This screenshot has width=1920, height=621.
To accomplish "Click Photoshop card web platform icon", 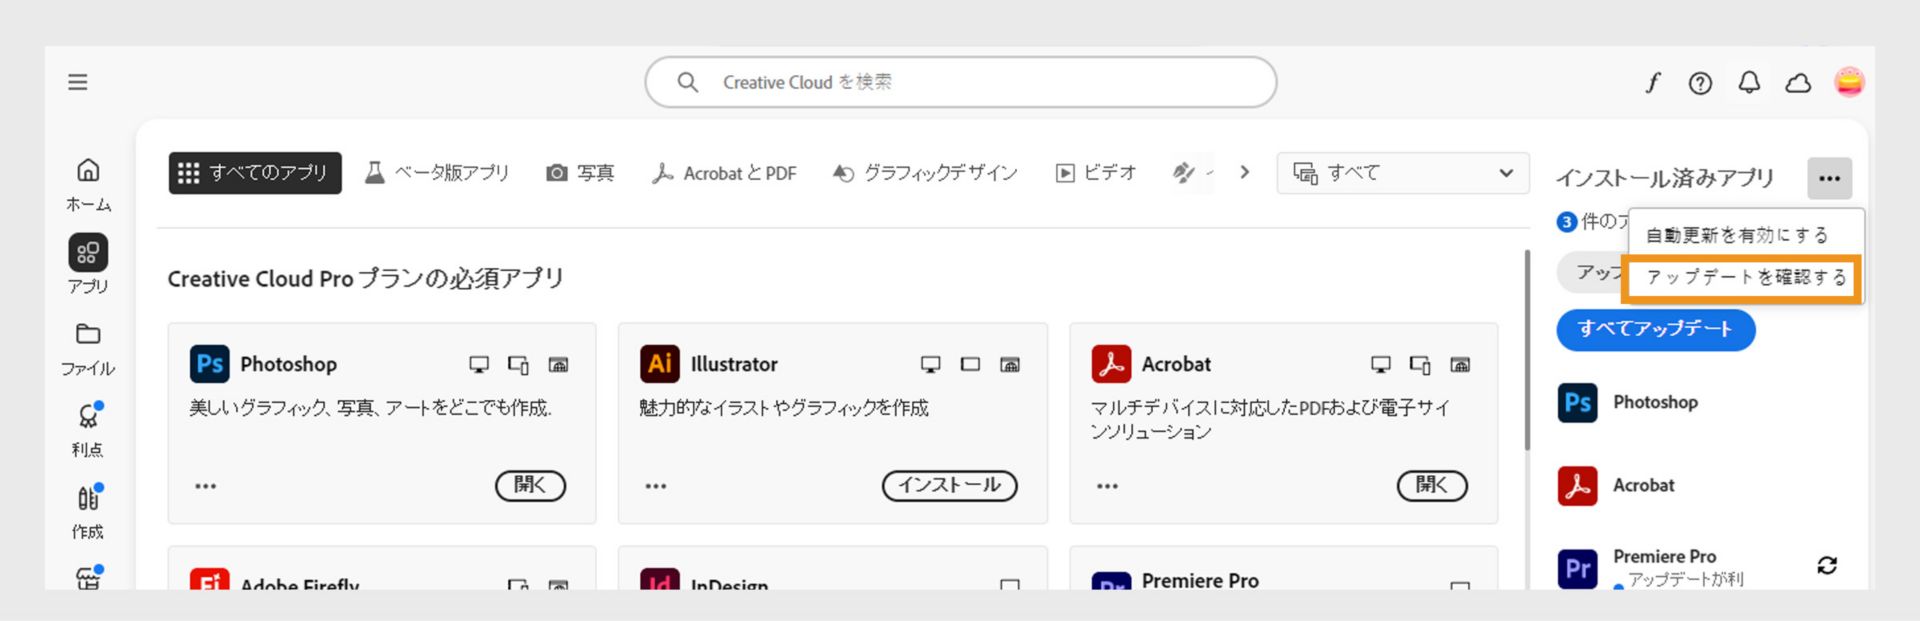I will [558, 365].
